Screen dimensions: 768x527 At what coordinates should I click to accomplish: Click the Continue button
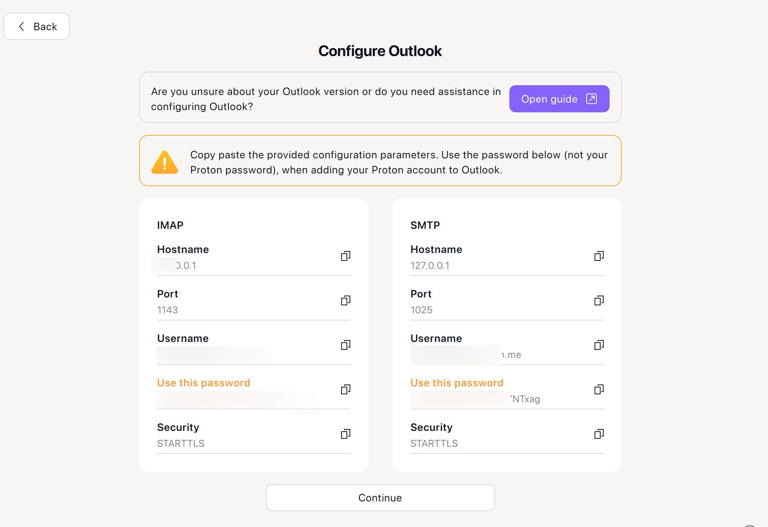pyautogui.click(x=380, y=498)
